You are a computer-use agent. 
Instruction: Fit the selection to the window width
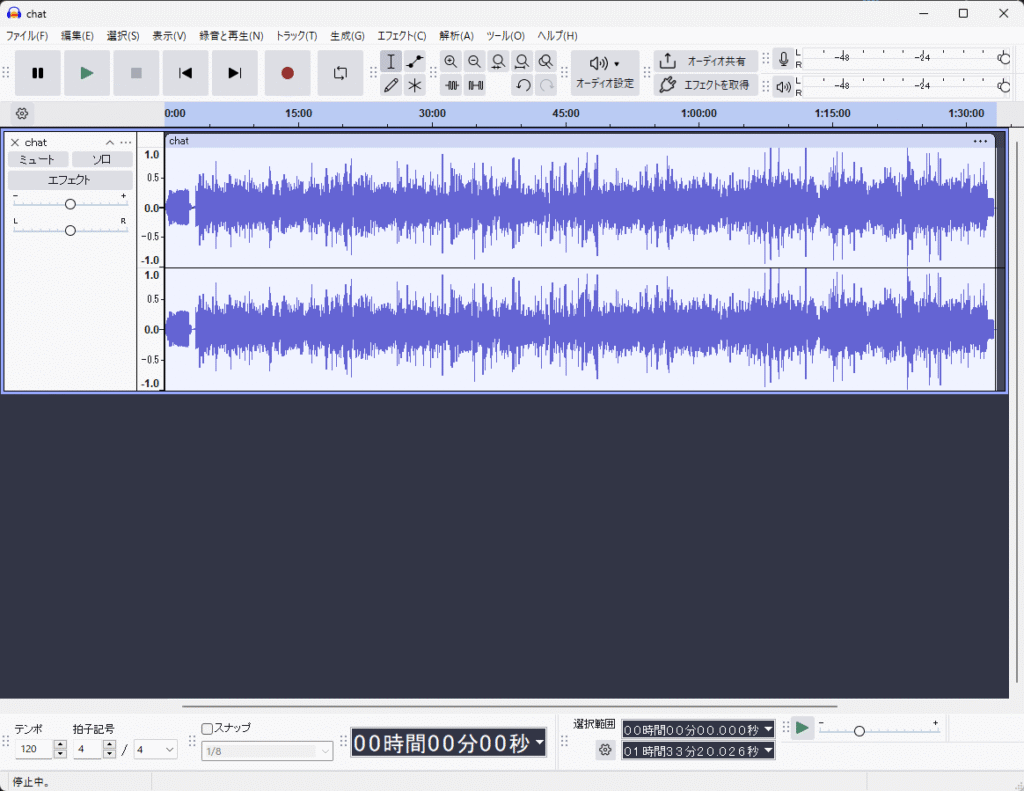[498, 61]
